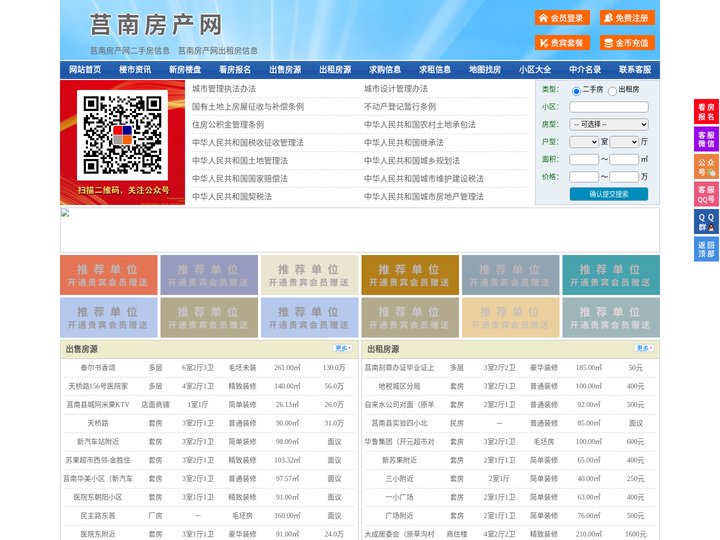Open the 户型 厅 dropdown
The height and width of the screenshot is (540, 720).
(x=624, y=142)
